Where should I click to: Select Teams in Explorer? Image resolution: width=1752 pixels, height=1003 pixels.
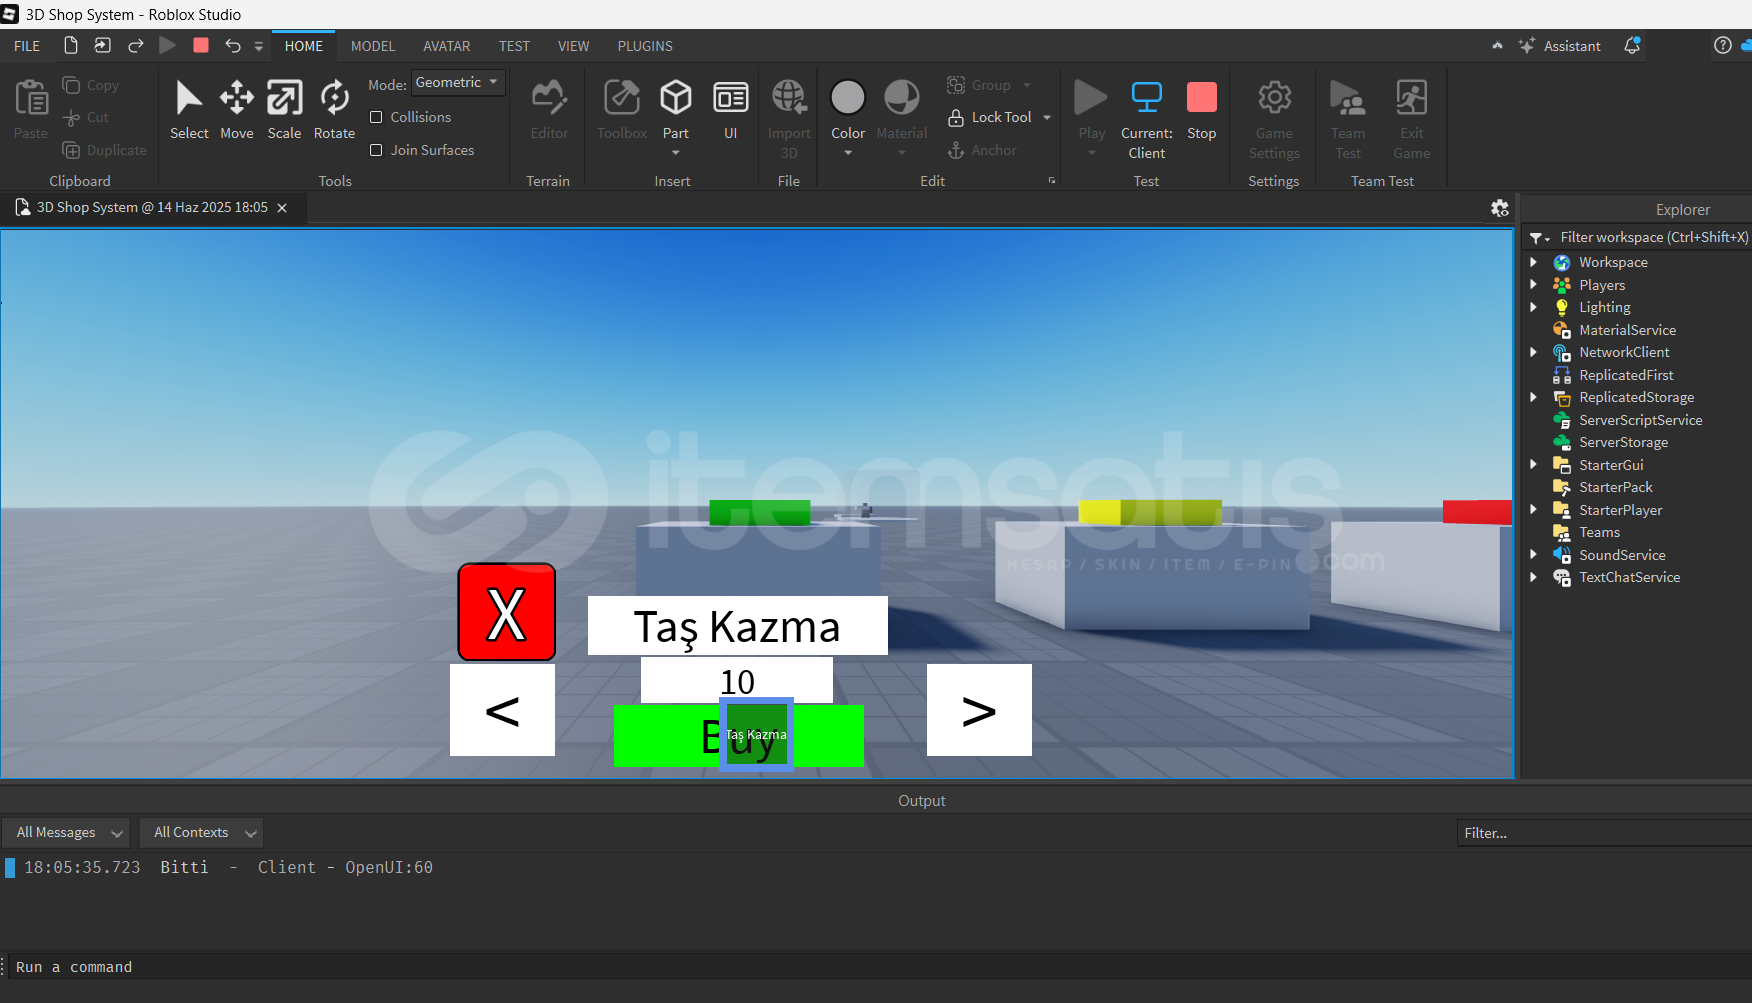click(1599, 532)
